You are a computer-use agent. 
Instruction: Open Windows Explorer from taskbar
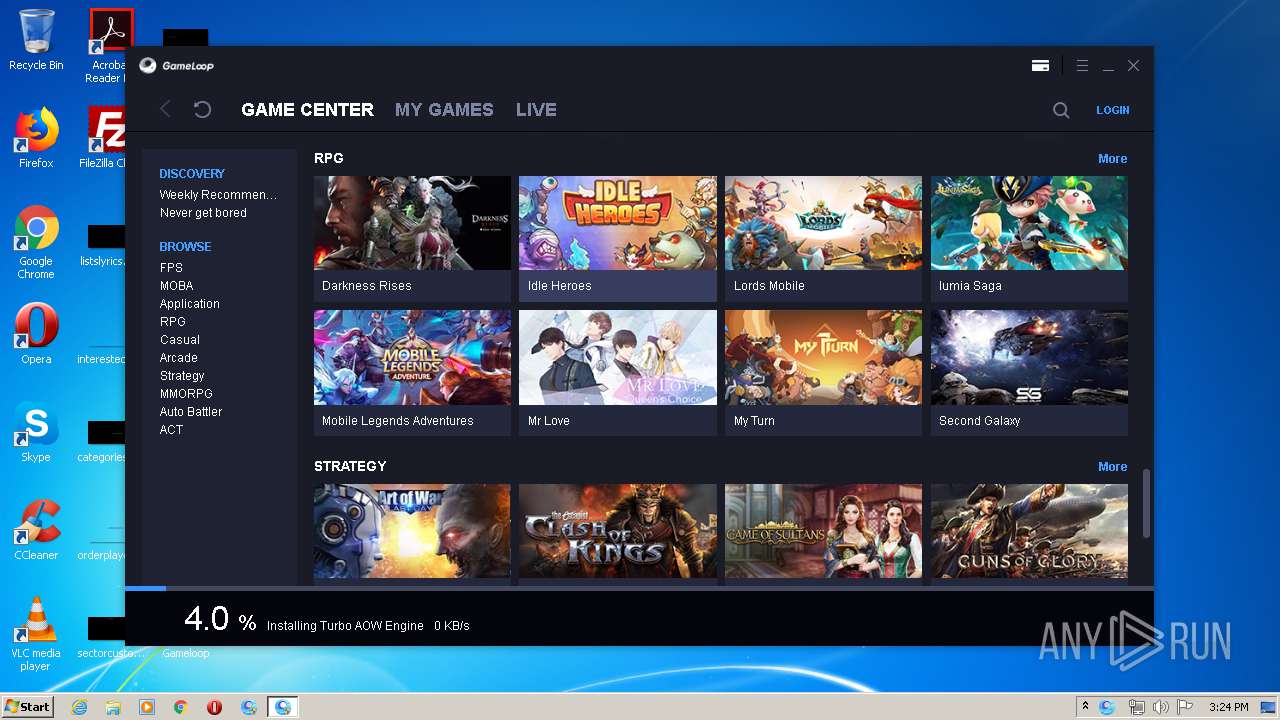pyautogui.click(x=113, y=707)
